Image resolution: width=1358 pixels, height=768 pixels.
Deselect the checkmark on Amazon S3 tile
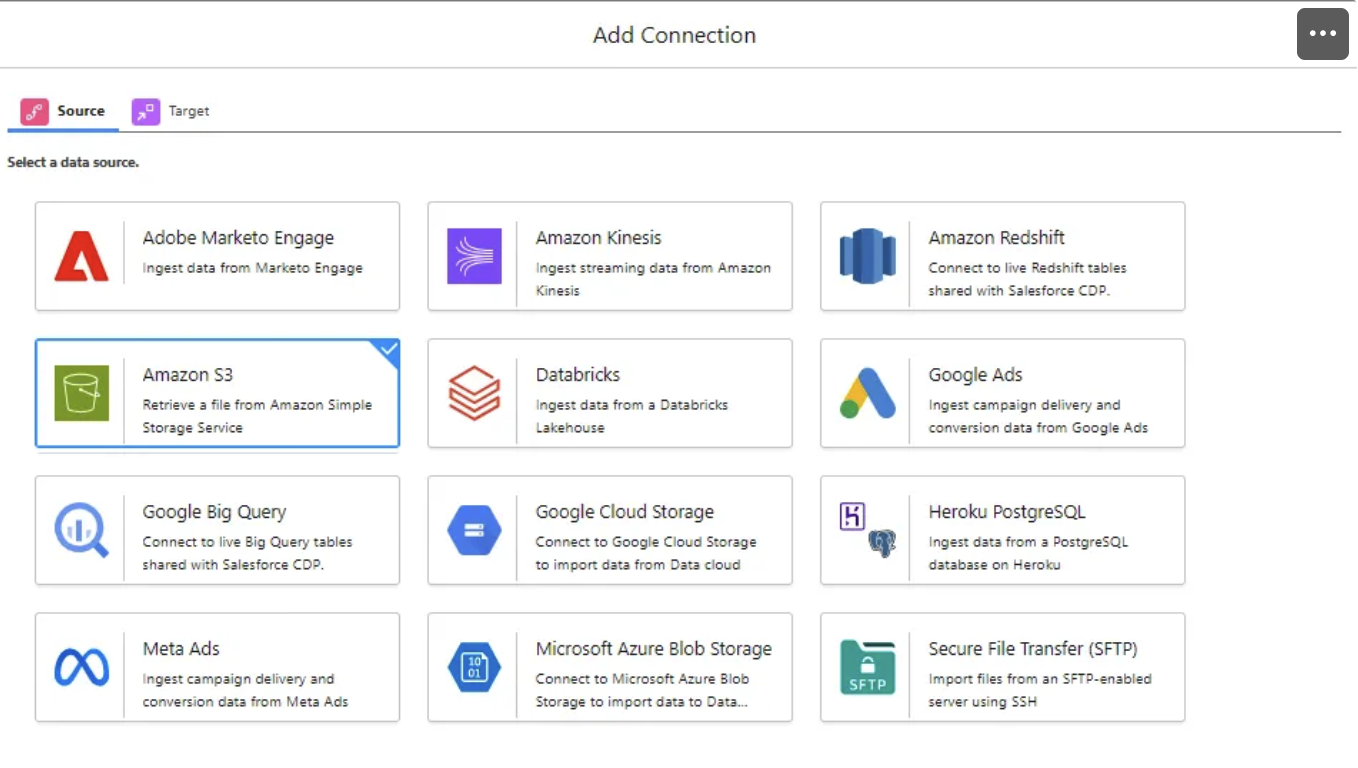386,351
